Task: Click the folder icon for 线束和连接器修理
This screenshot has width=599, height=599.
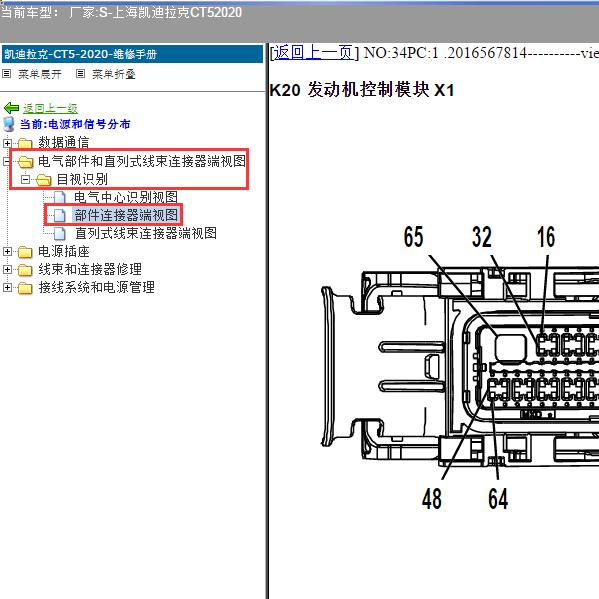Action: 25,270
